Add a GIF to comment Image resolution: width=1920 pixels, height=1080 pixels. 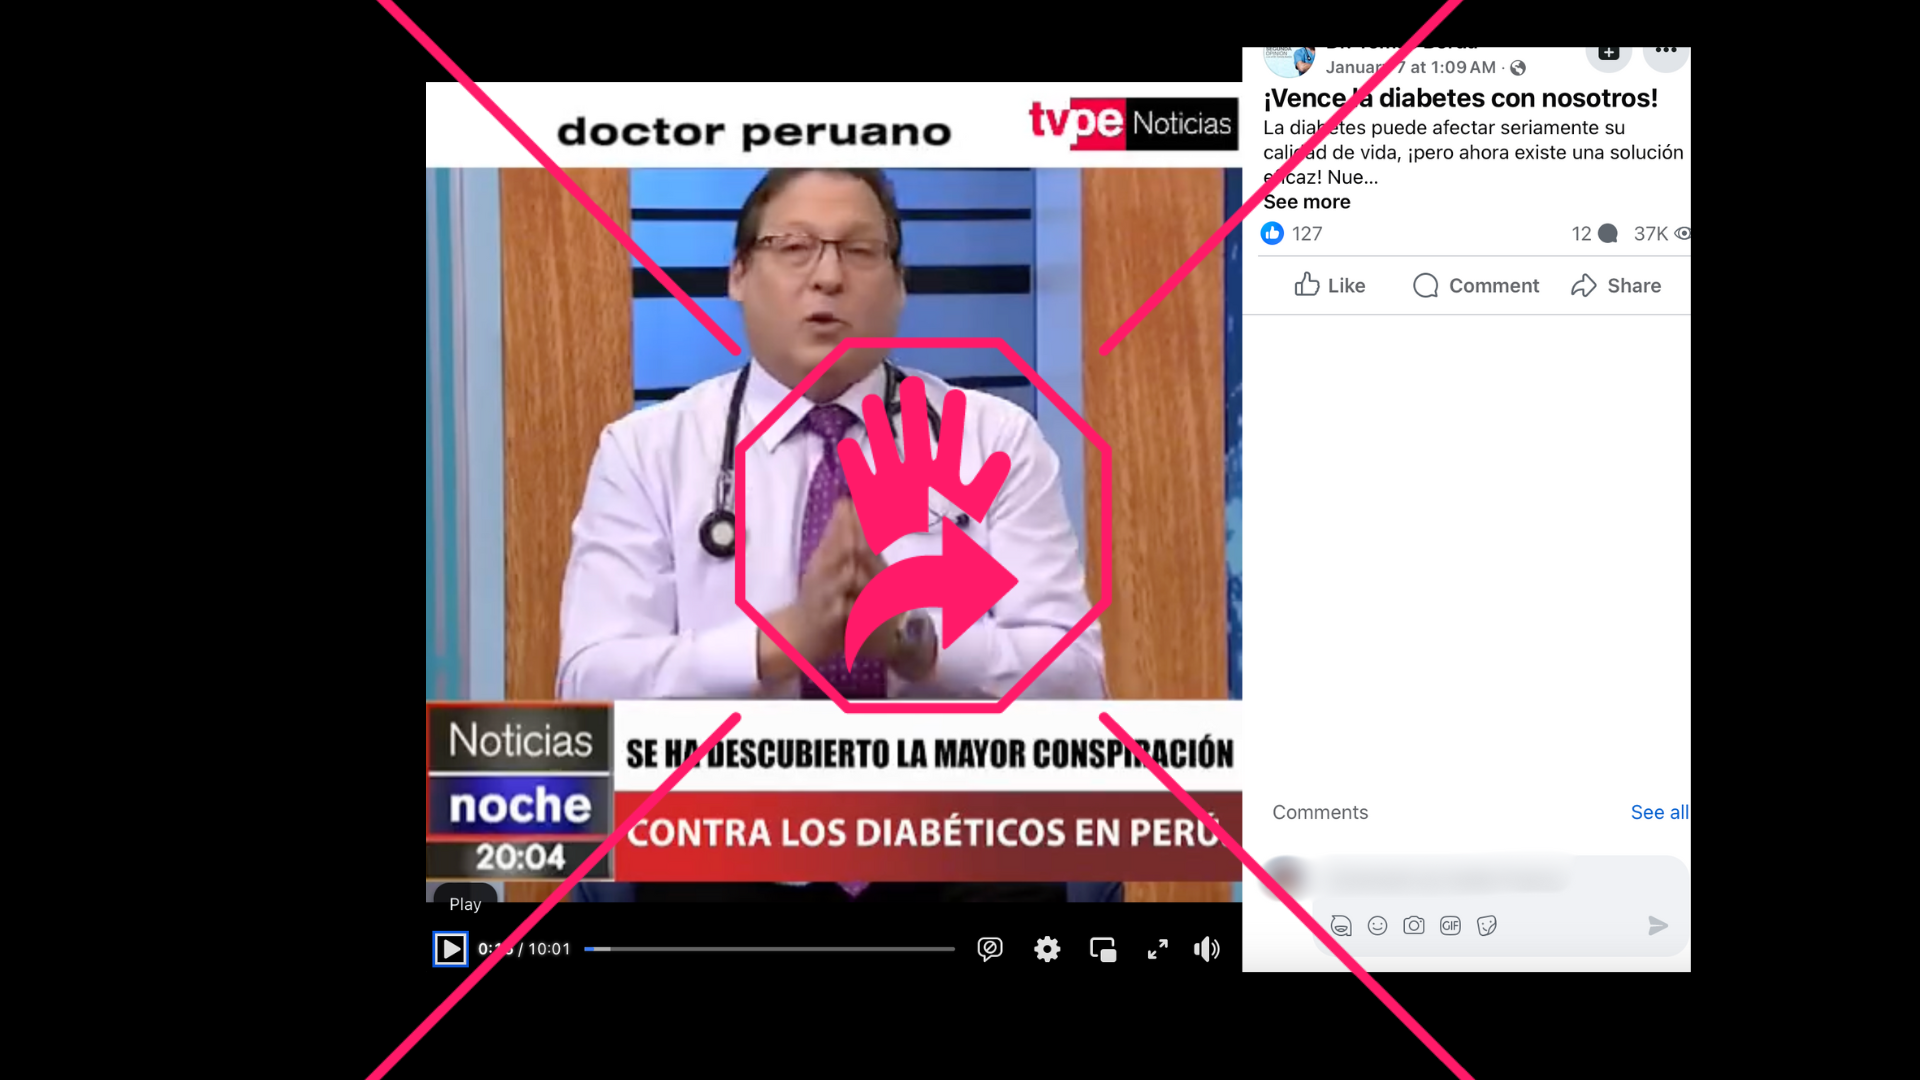(x=1450, y=925)
